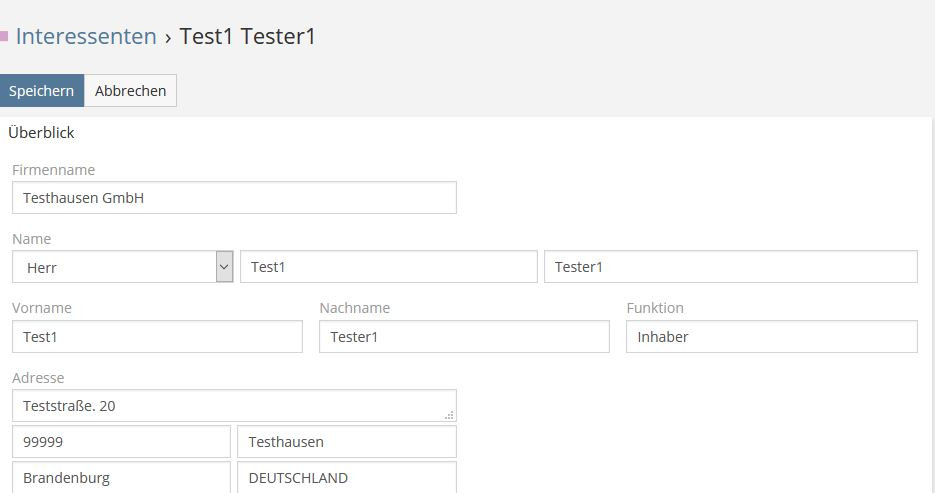Save the record with Speichern
The image size is (935, 493).
click(41, 91)
